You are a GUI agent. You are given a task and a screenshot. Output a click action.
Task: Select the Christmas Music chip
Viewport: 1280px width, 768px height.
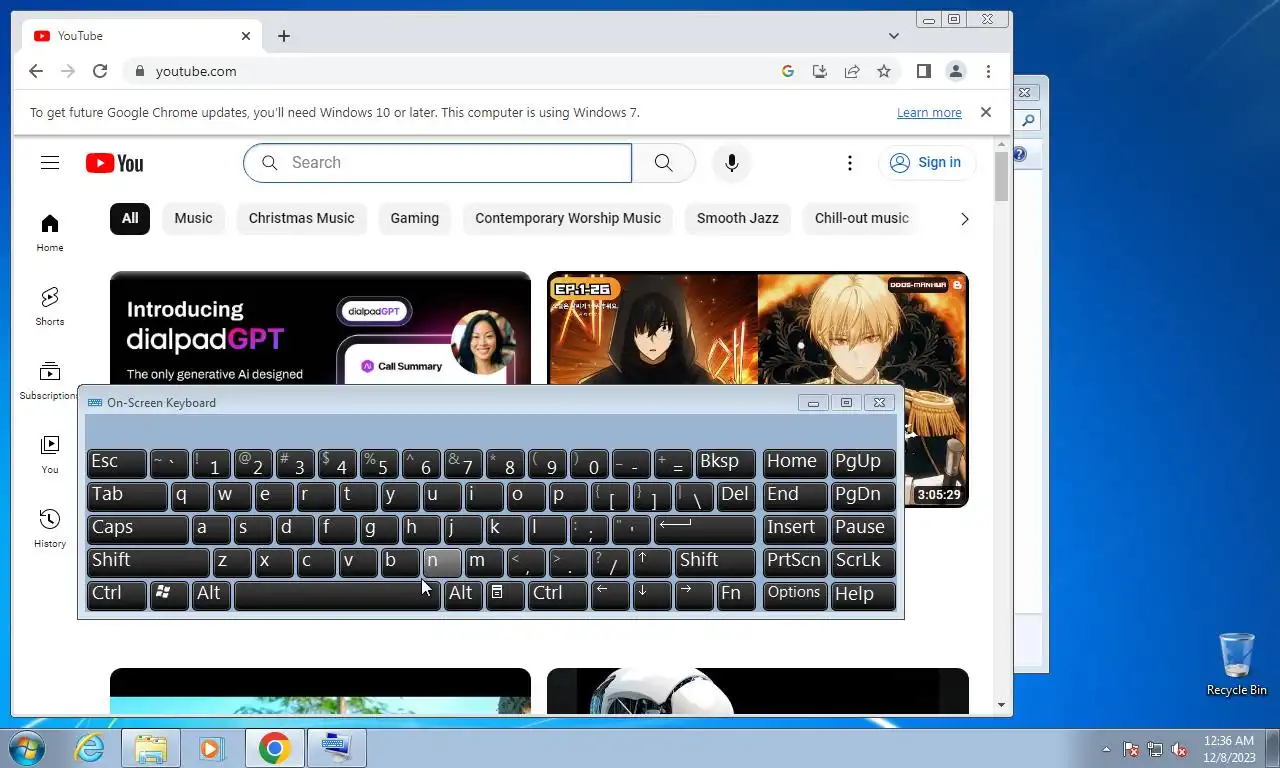(x=301, y=218)
